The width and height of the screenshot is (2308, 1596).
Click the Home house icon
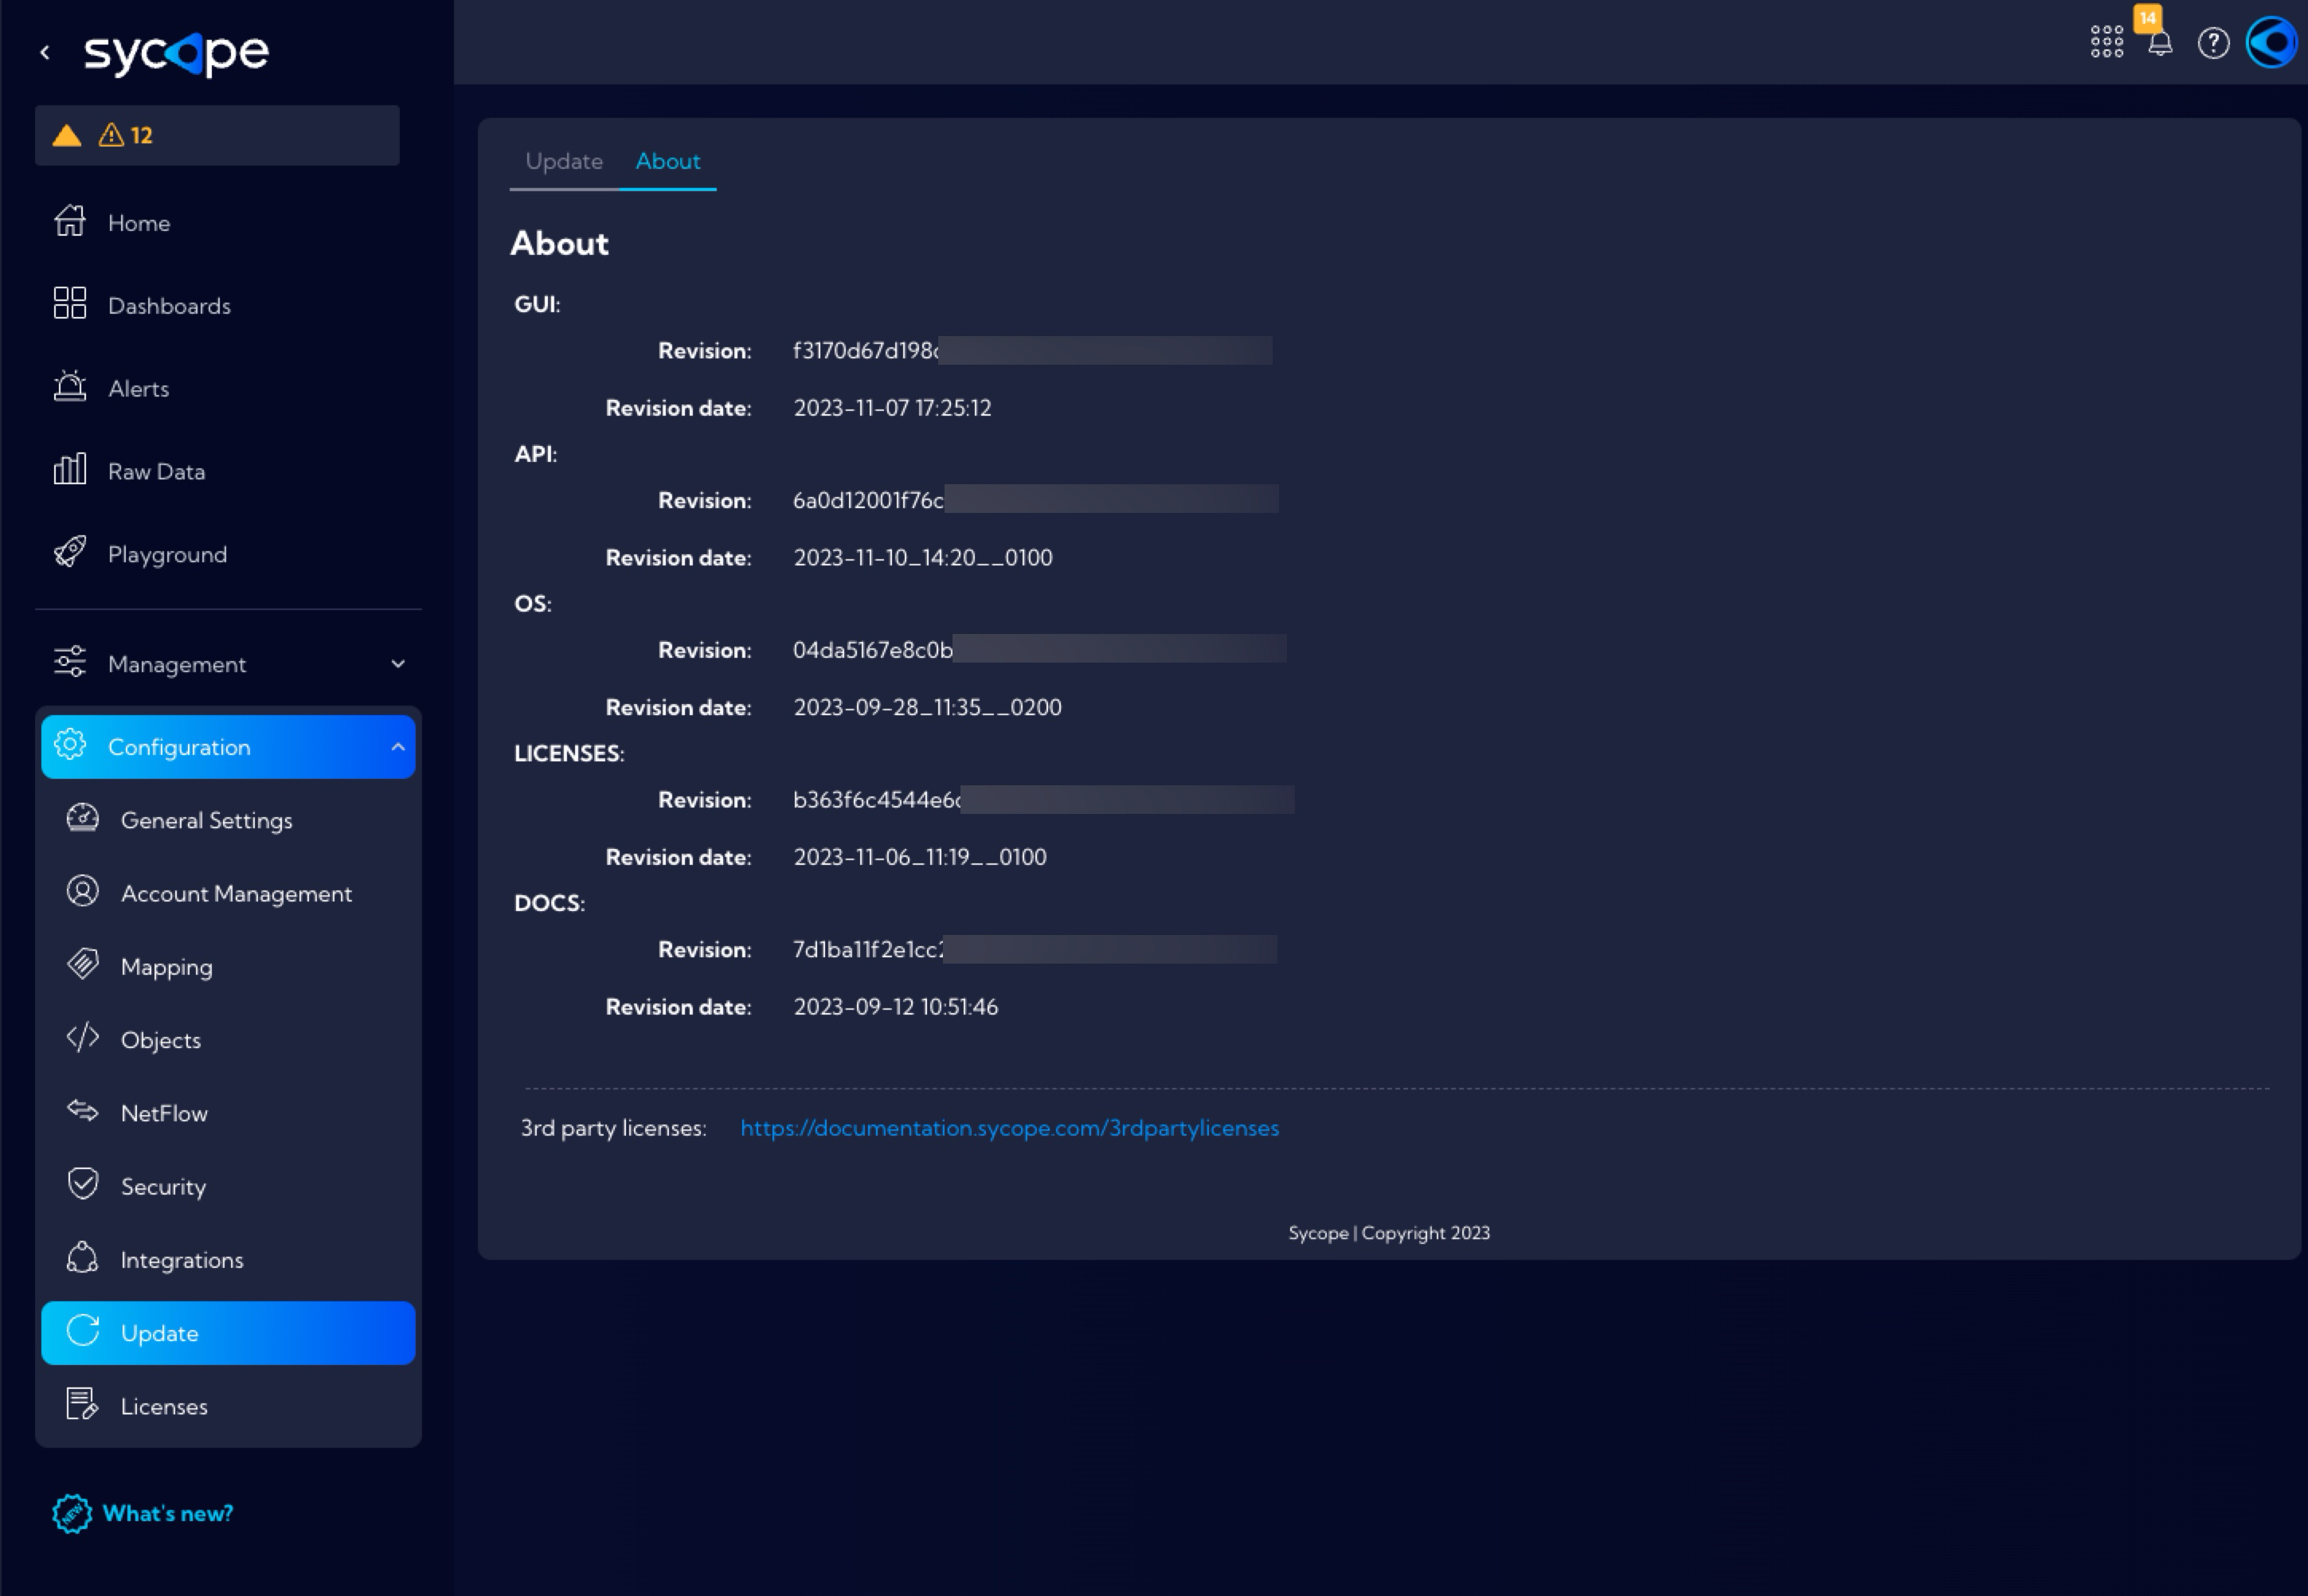pyautogui.click(x=70, y=221)
